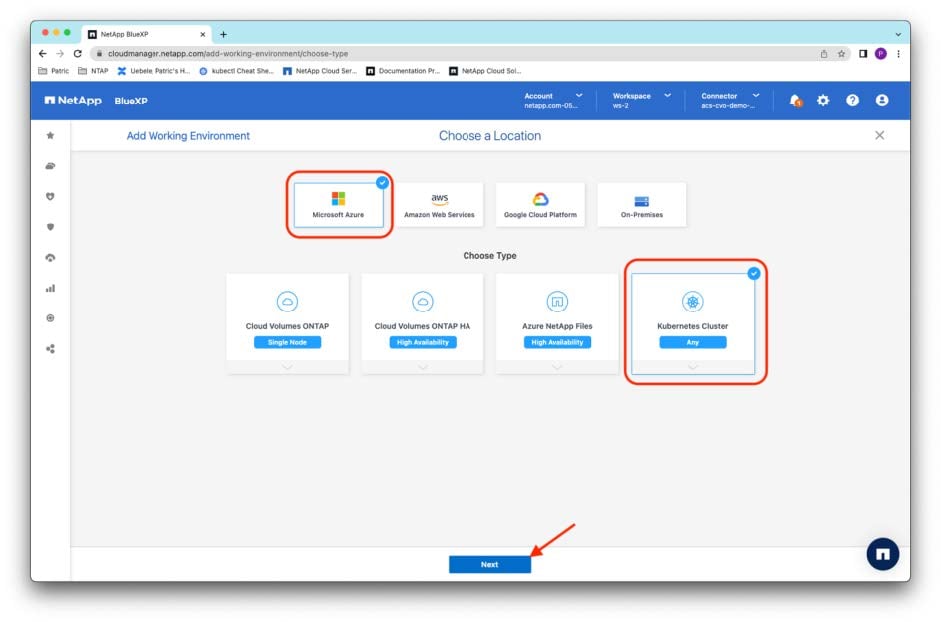The width and height of the screenshot is (941, 622).
Task: Expand details chevron under Cloud Volumes ONTAP
Action: [287, 366]
